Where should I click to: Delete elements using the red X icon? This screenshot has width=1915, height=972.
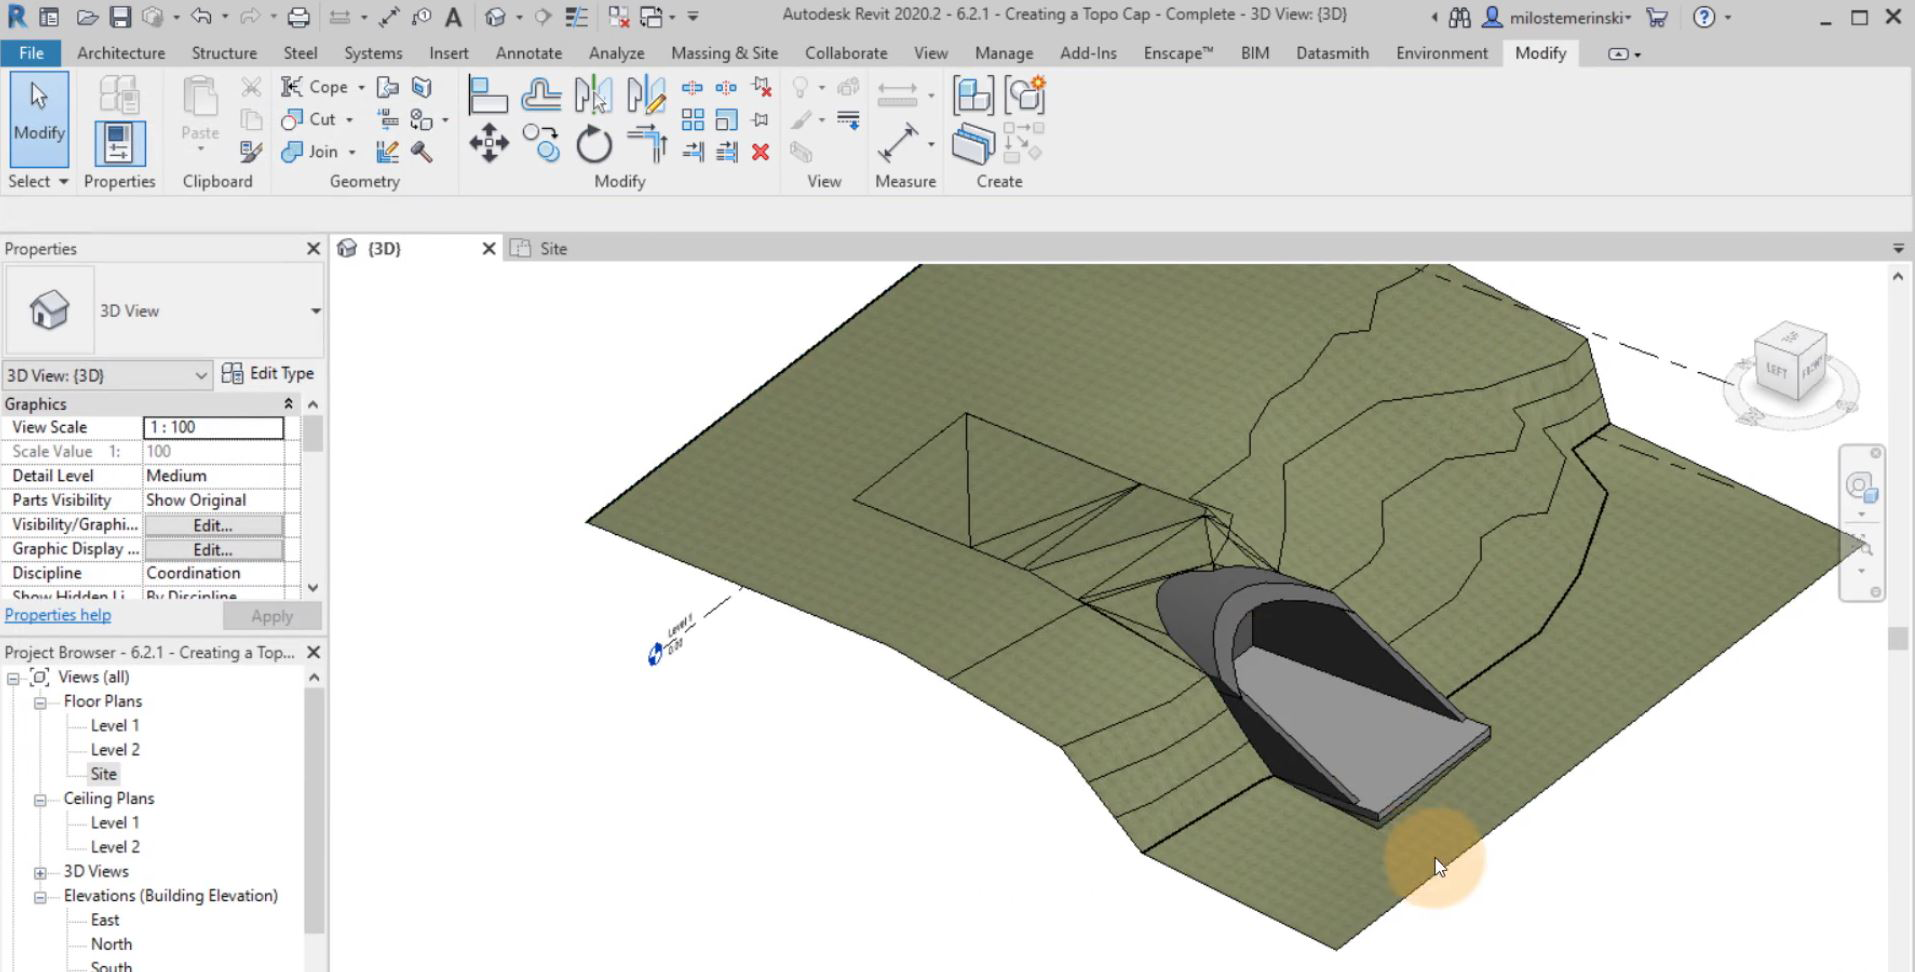tap(761, 153)
